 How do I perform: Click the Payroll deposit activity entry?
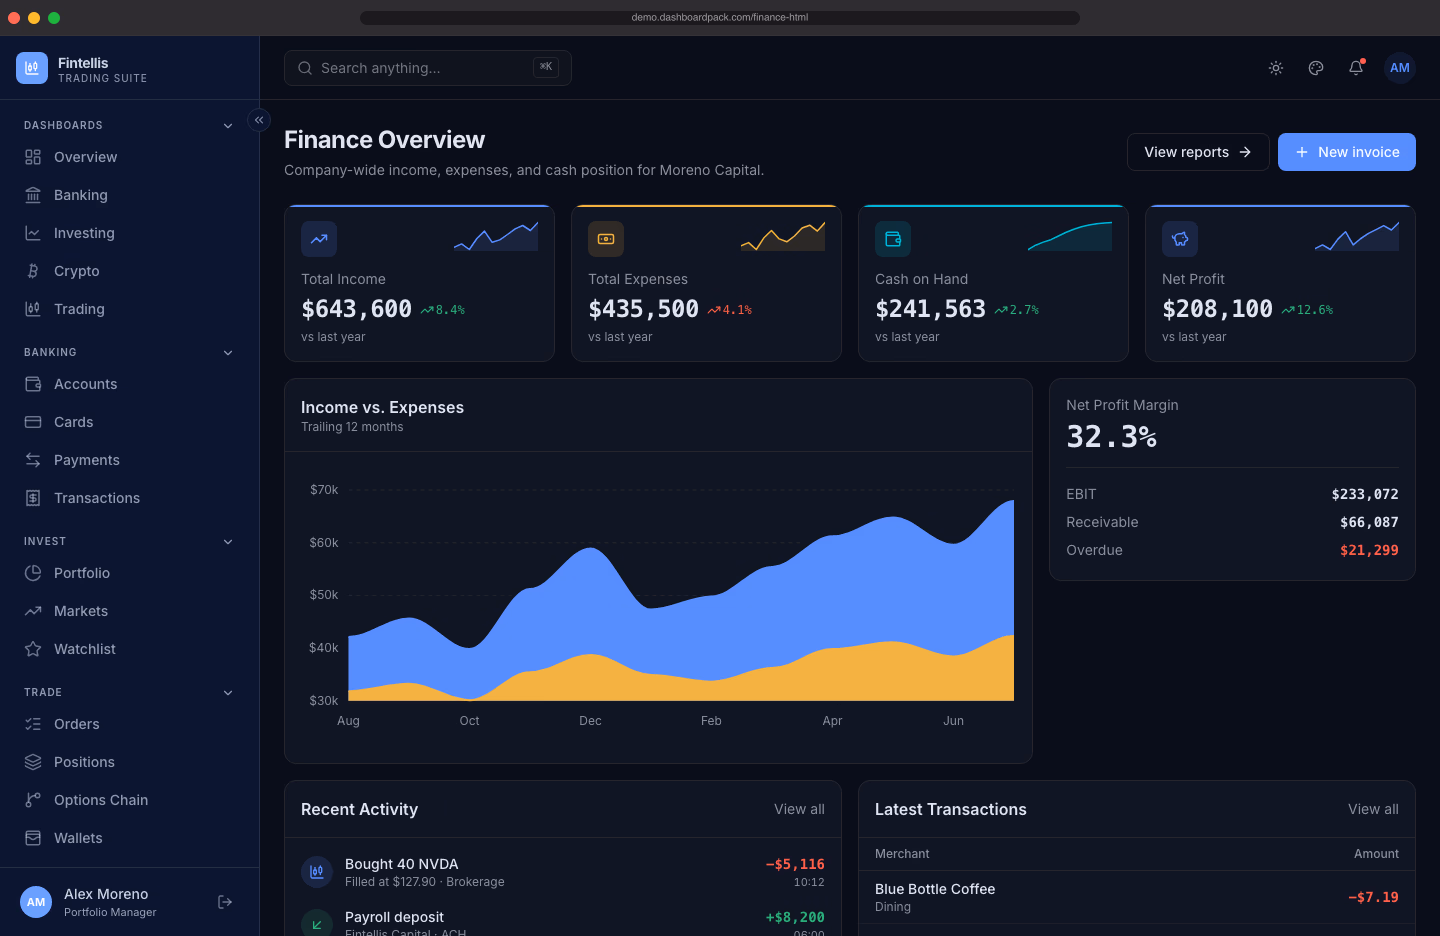tap(563, 921)
